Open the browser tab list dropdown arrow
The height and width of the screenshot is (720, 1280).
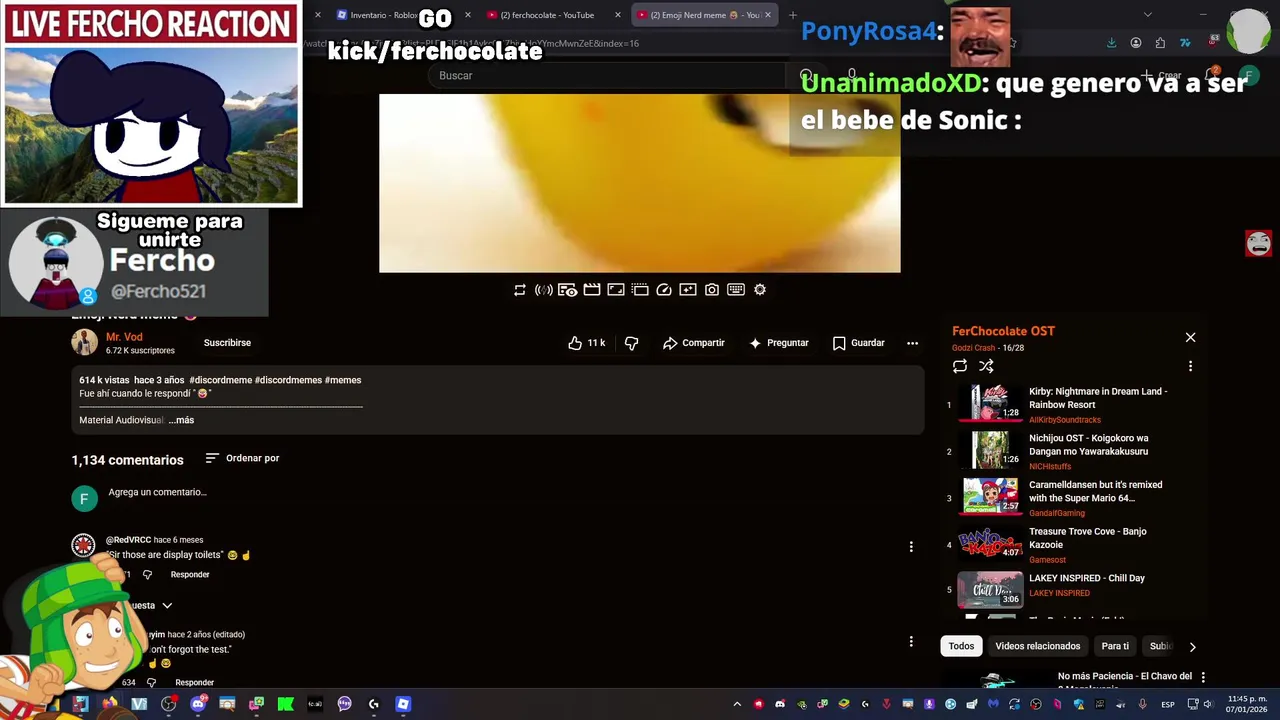(x=1147, y=15)
